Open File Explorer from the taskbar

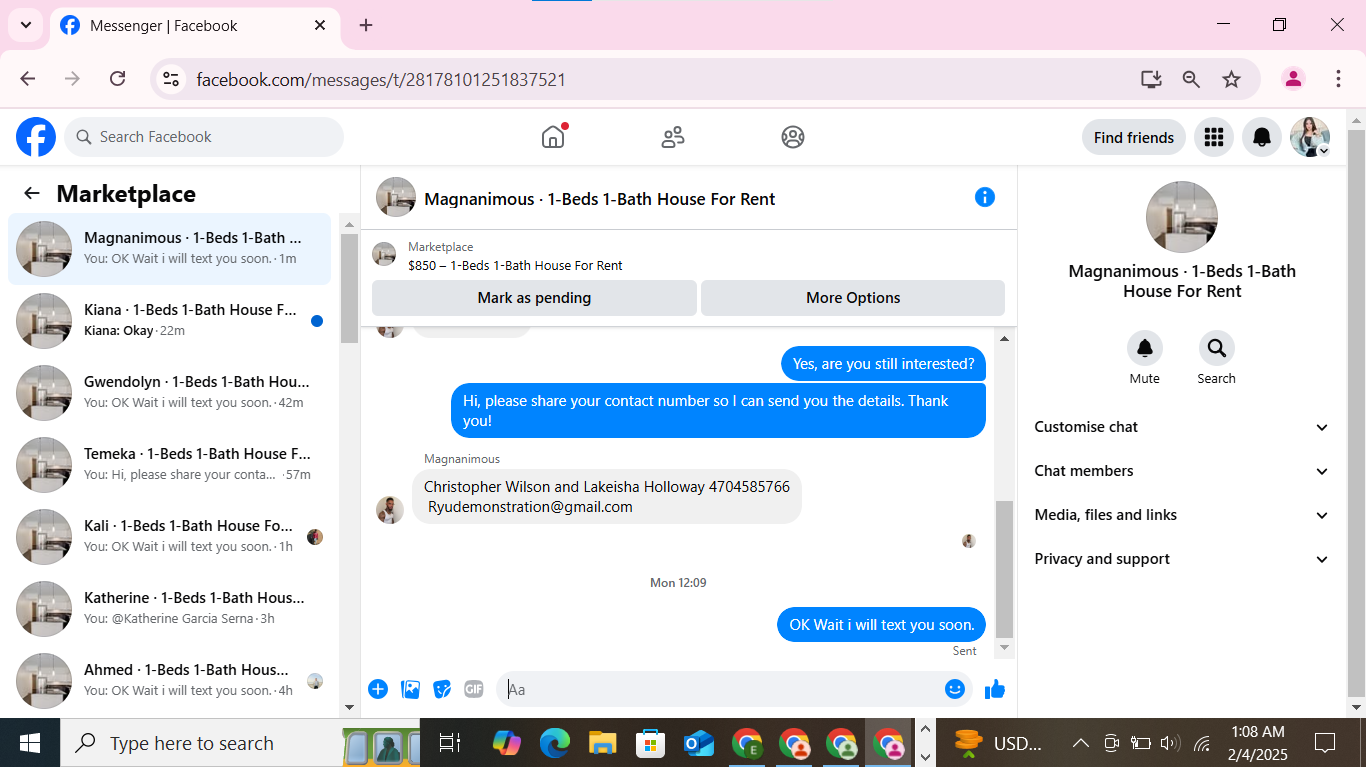coord(602,743)
